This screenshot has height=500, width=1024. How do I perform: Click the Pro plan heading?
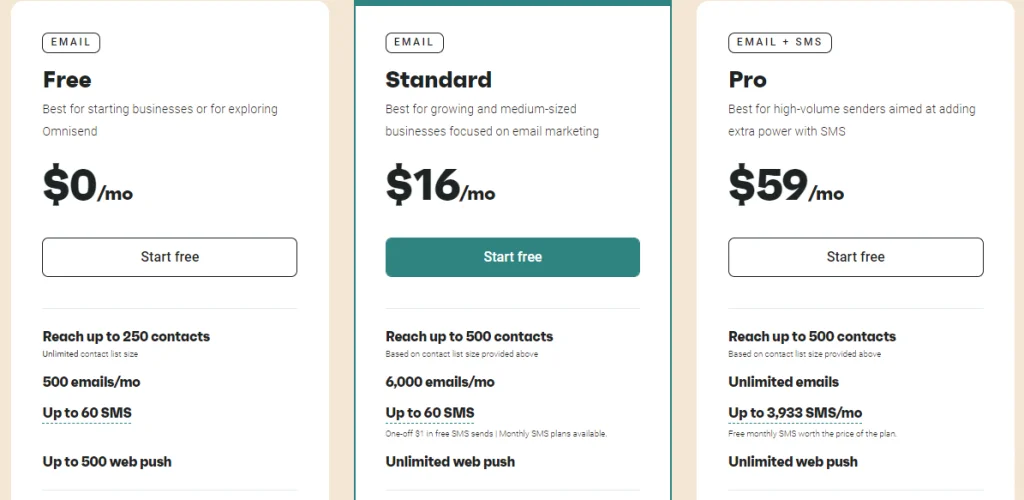747,80
